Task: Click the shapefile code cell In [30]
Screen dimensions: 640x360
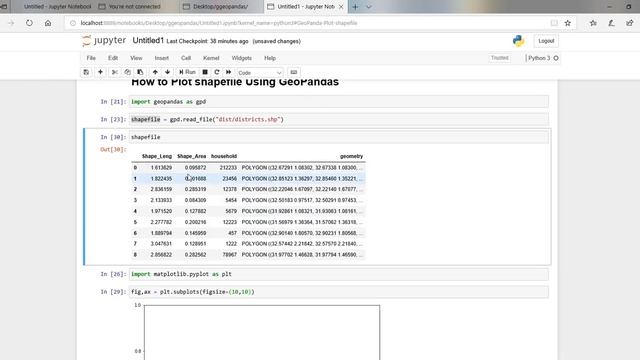Action: 339,137
